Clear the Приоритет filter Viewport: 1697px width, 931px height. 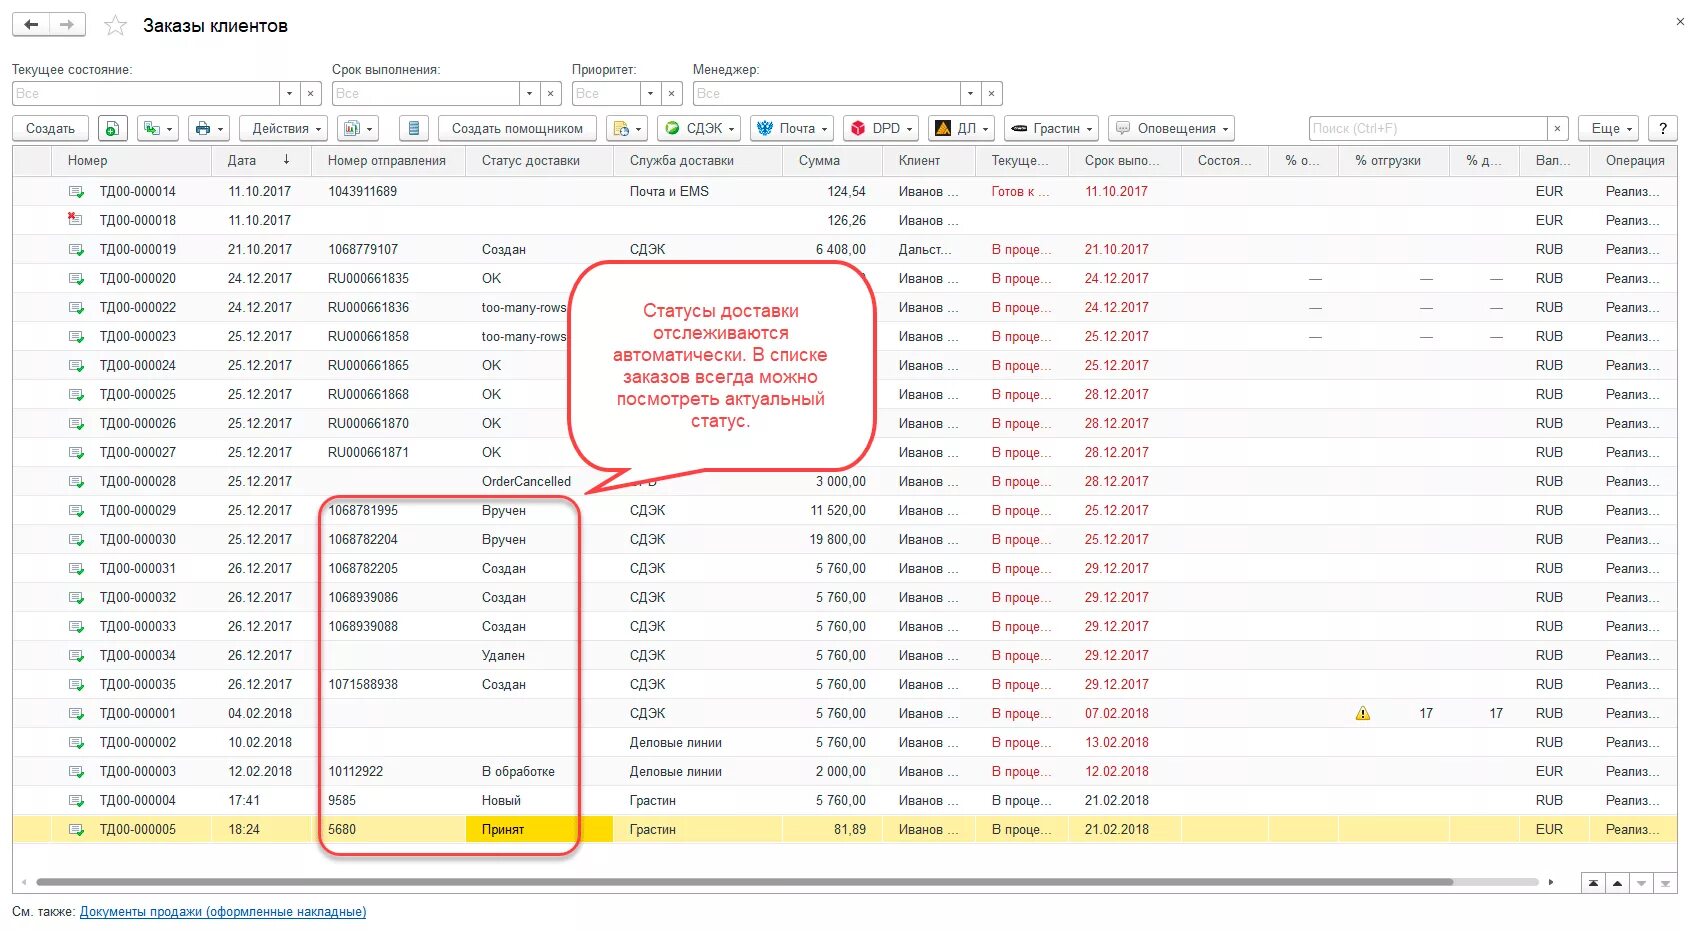(672, 93)
